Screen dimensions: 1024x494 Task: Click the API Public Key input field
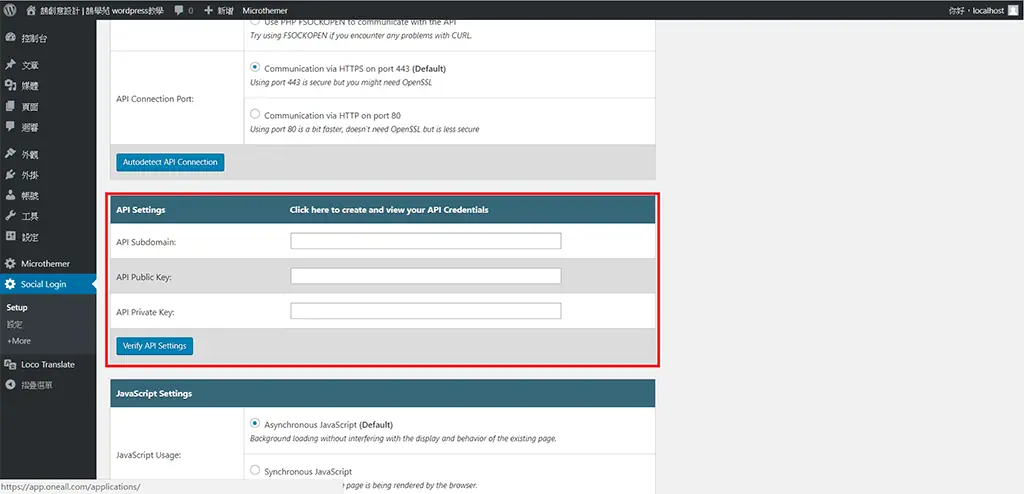(426, 276)
